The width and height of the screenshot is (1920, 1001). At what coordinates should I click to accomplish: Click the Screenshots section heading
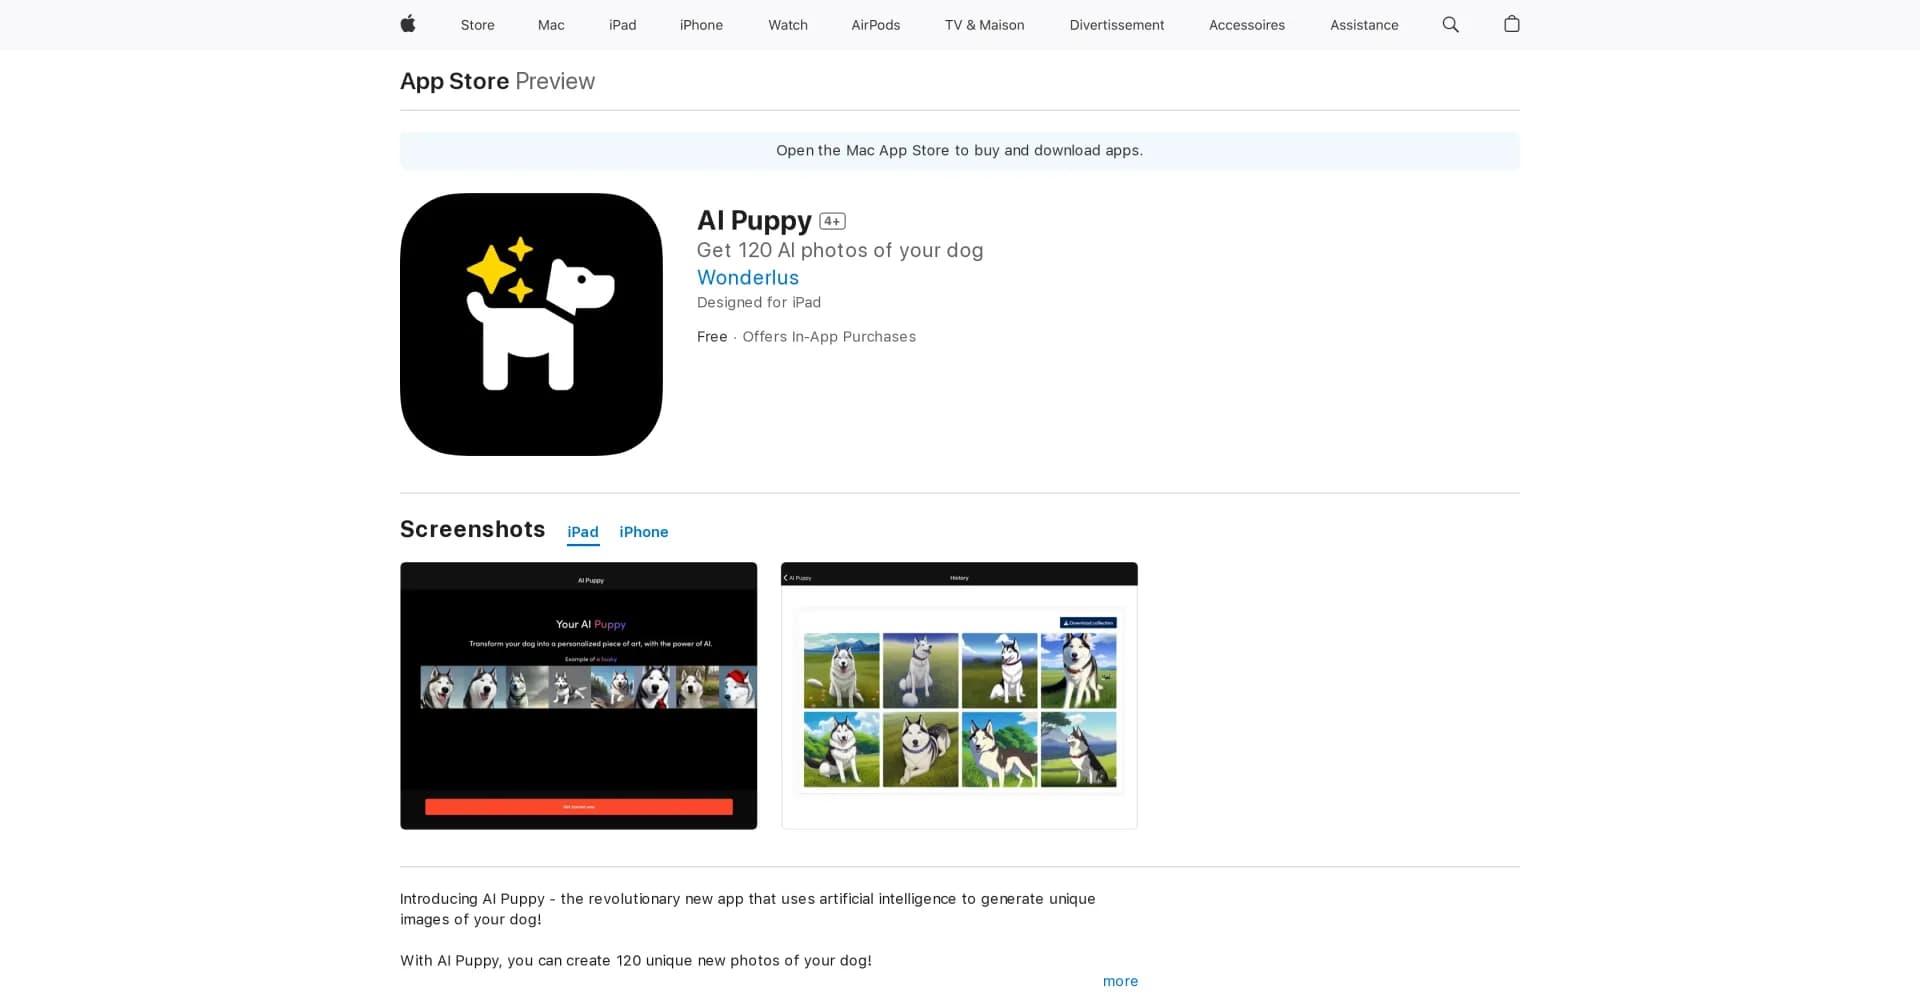click(472, 529)
